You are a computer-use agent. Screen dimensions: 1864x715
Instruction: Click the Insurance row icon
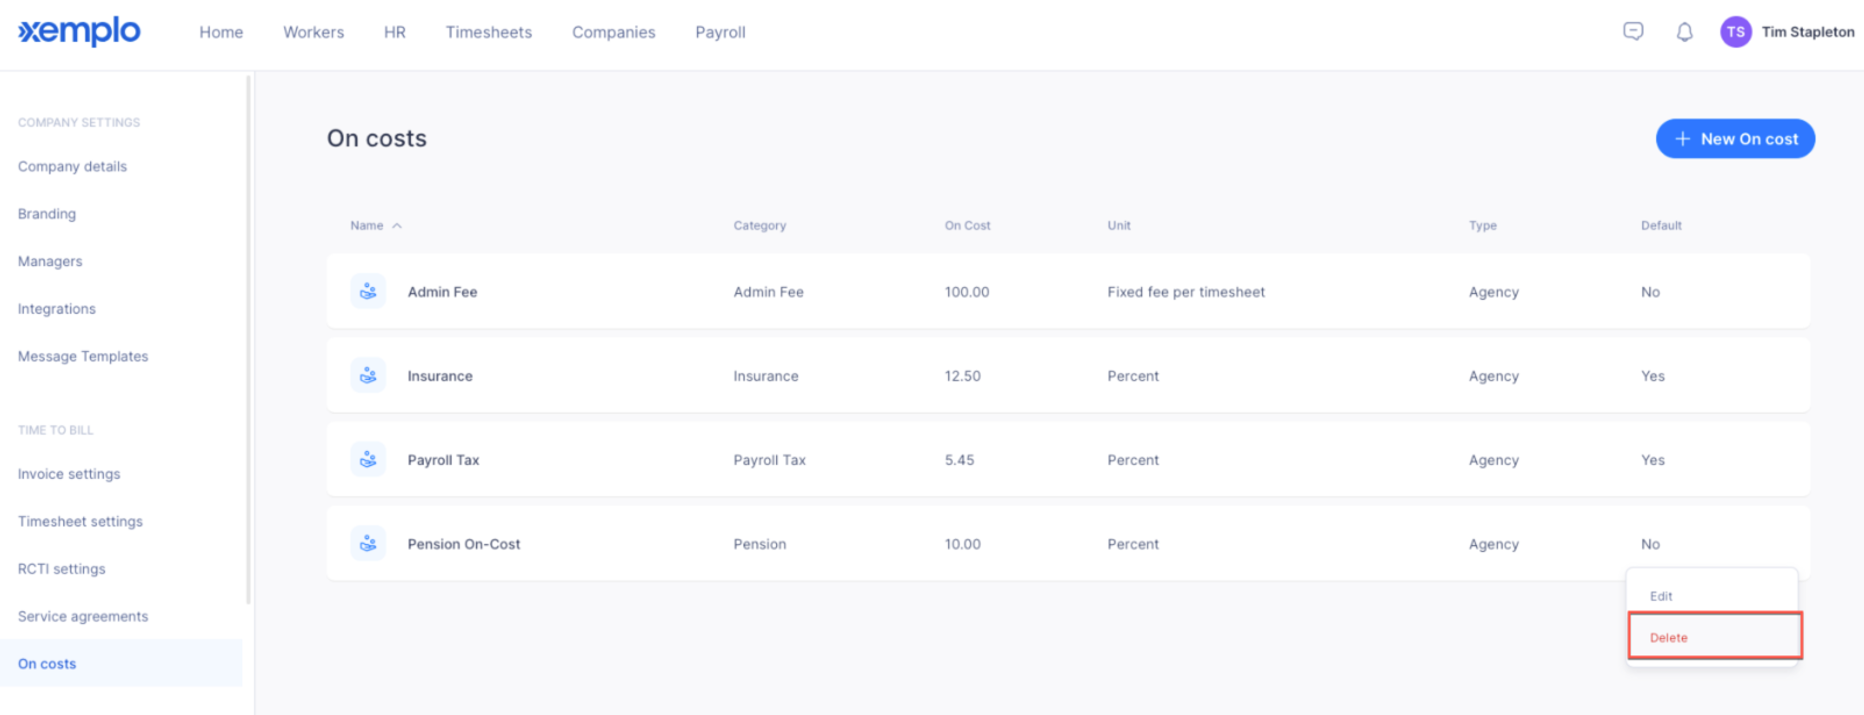click(368, 375)
